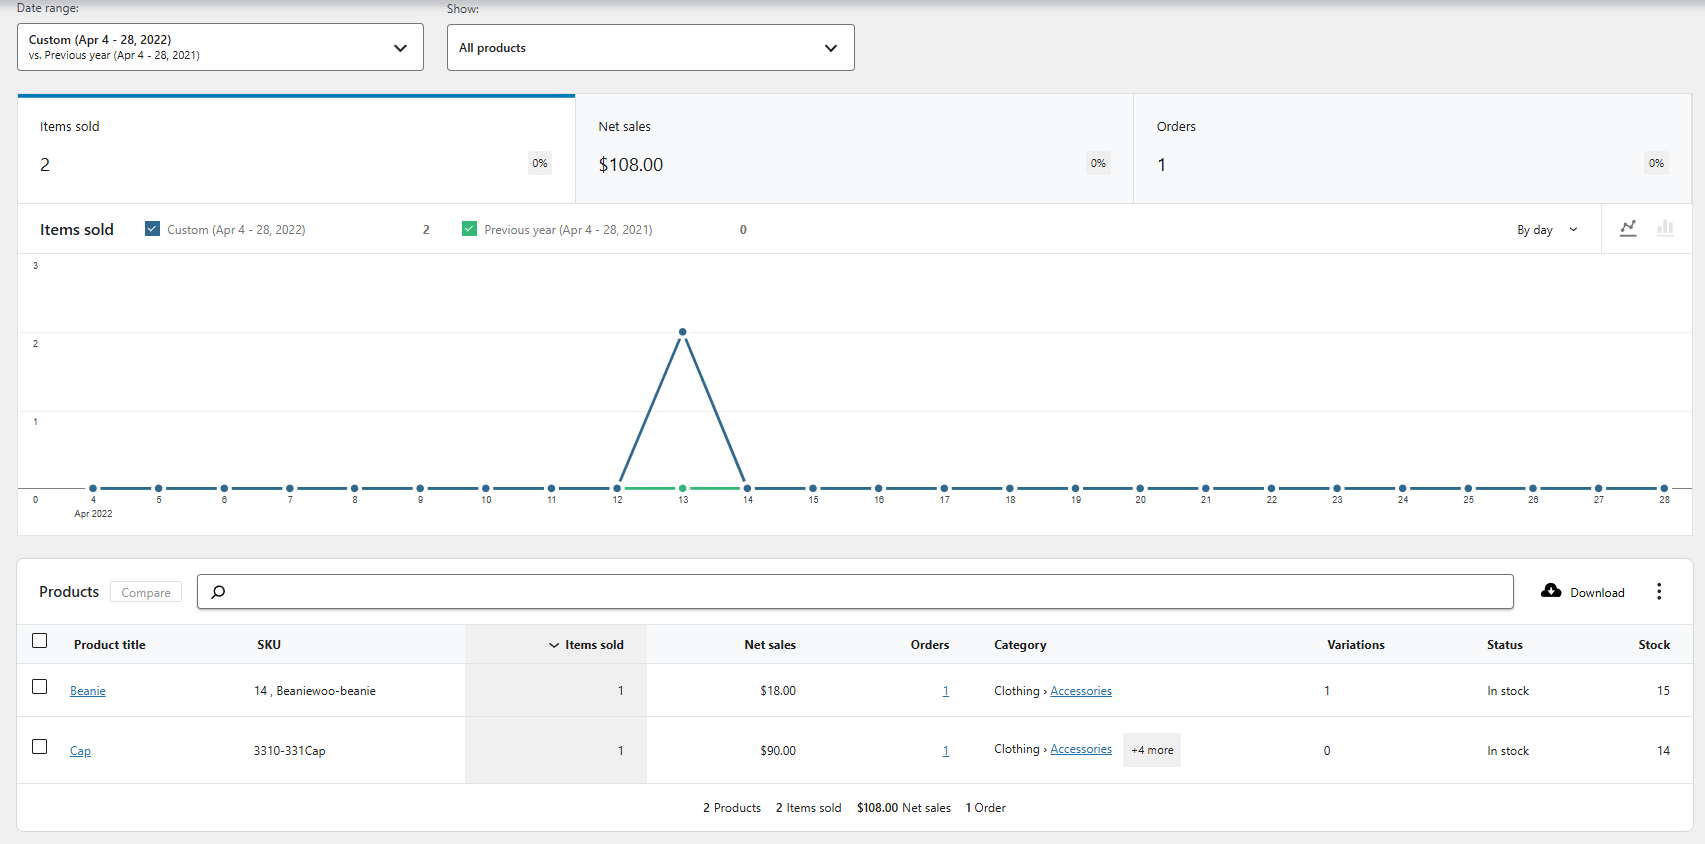
Task: Change the By day interval dropdown
Action: [1547, 230]
